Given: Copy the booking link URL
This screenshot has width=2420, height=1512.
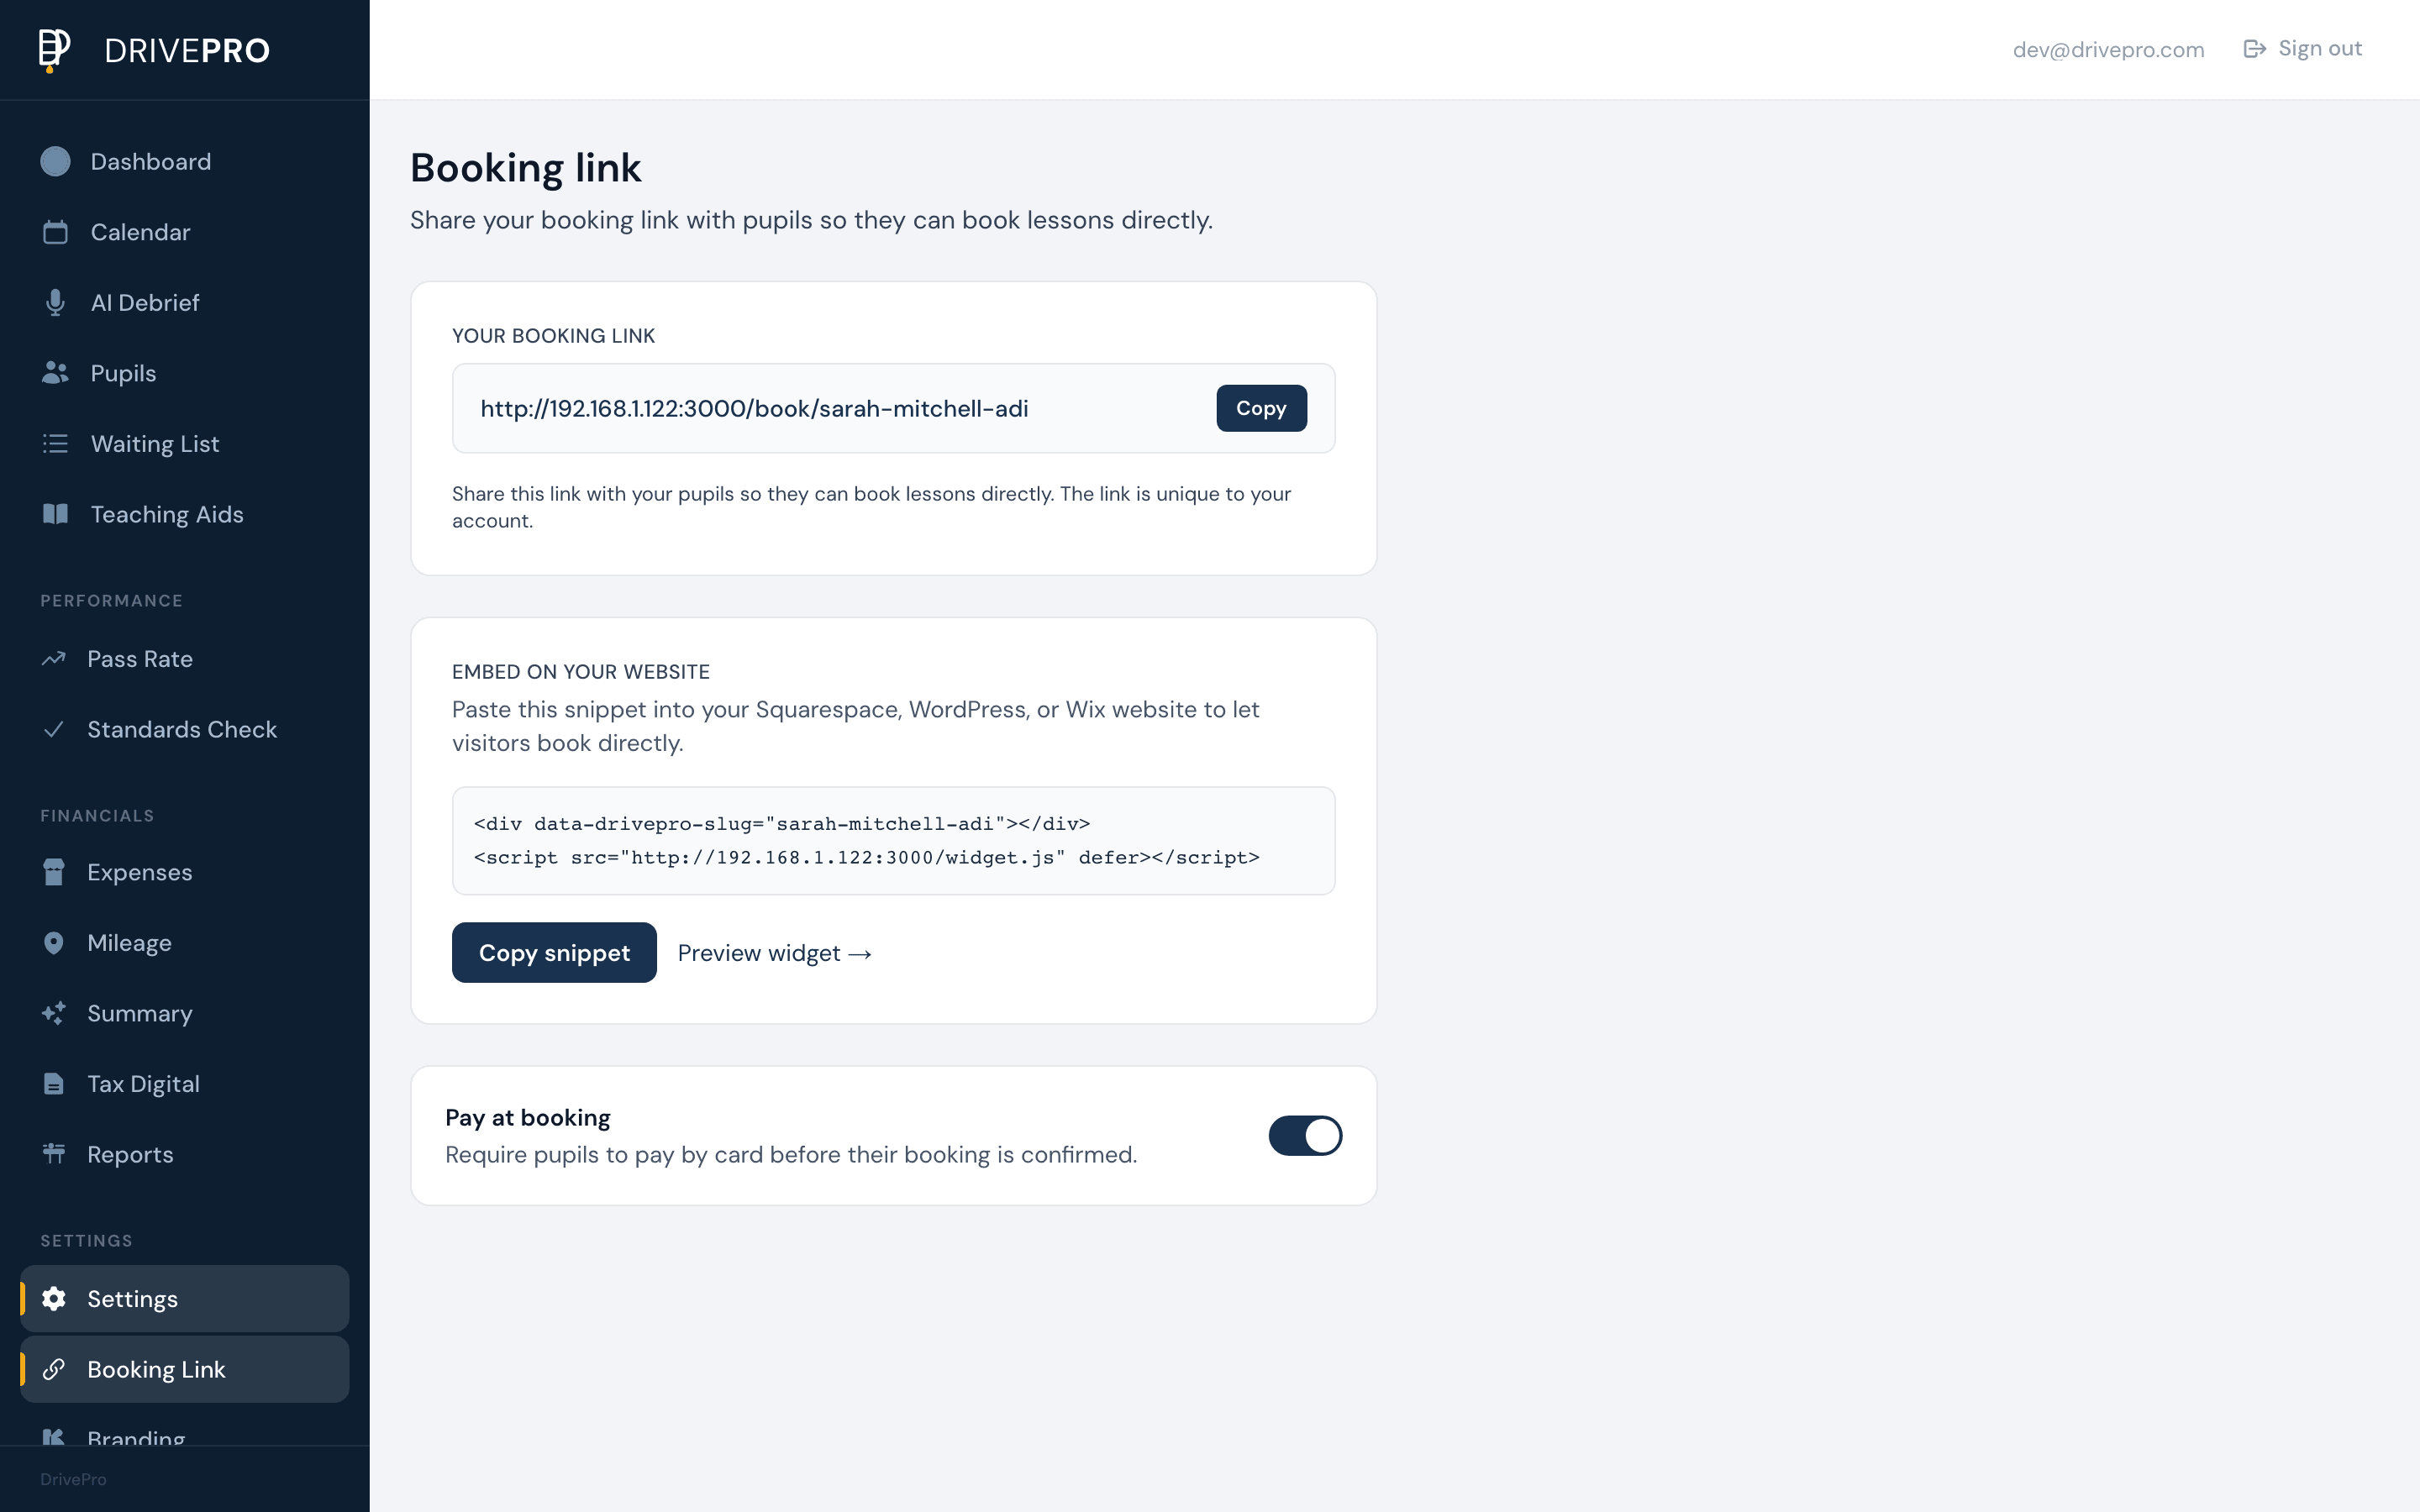Looking at the screenshot, I should pos(1261,408).
